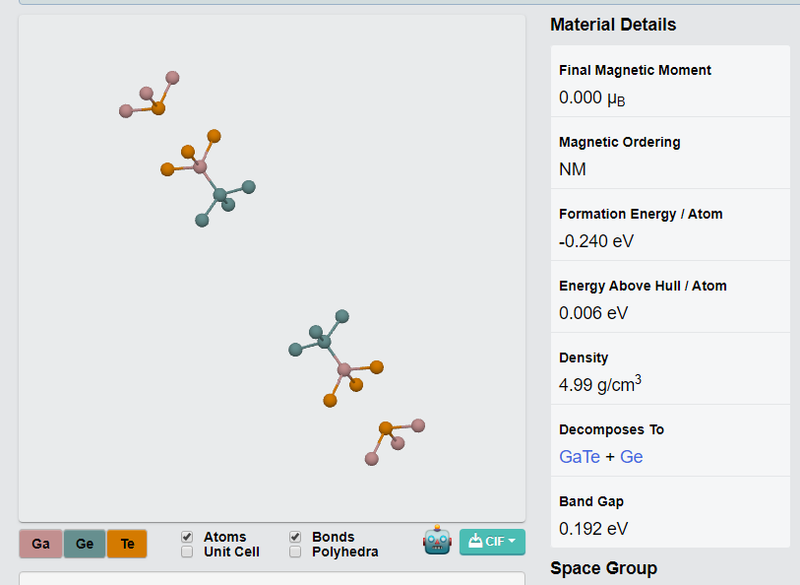The width and height of the screenshot is (800, 585).
Task: Select the 4.99 g/cm³ density value
Action: (x=600, y=384)
